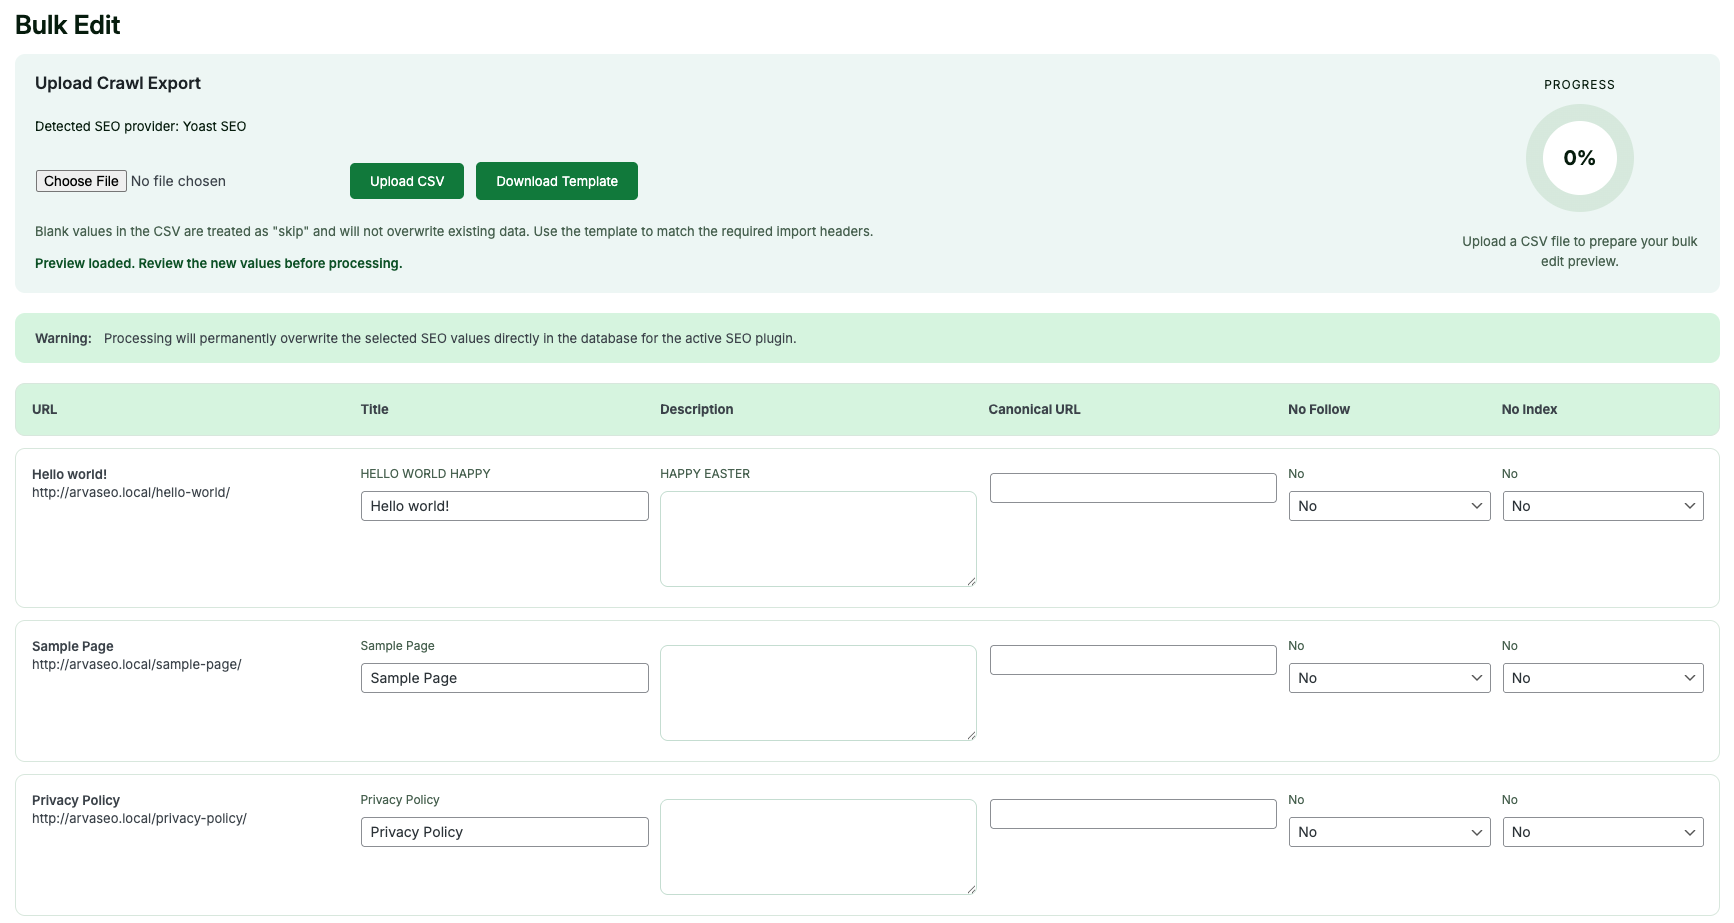
Task: Click Hello world canonical URL field
Action: (1132, 488)
